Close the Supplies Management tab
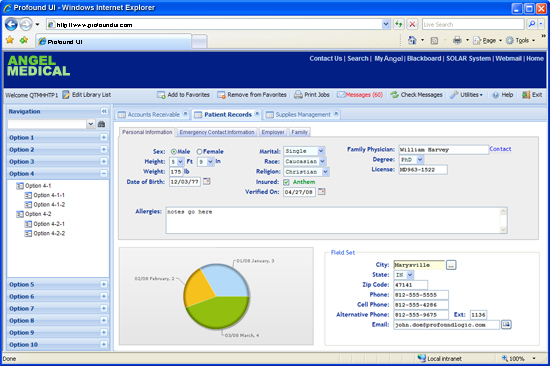Image resolution: width=550 pixels, height=366 pixels. [x=336, y=113]
